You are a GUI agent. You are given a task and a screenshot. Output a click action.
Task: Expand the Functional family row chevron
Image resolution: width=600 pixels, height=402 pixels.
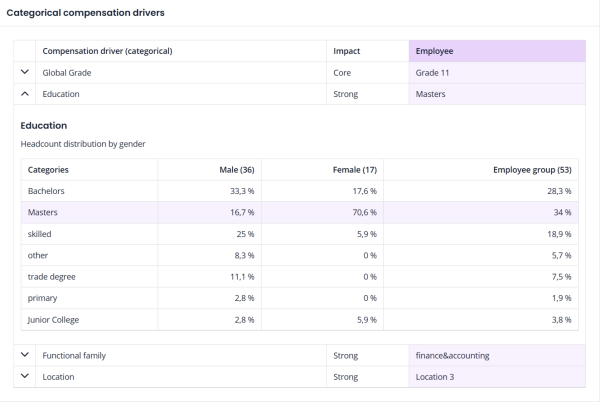[25, 355]
